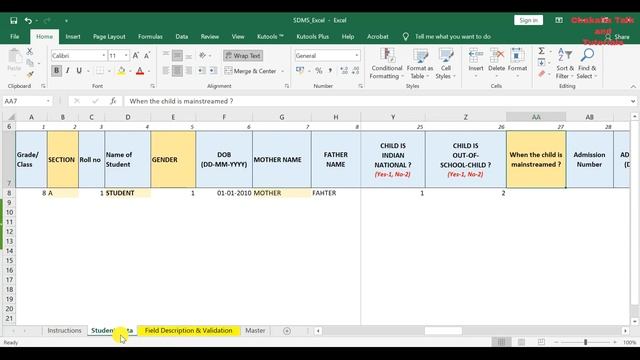Viewport: 640px width, 360px height.
Task: Toggle Underline formatting
Action: (79, 71)
